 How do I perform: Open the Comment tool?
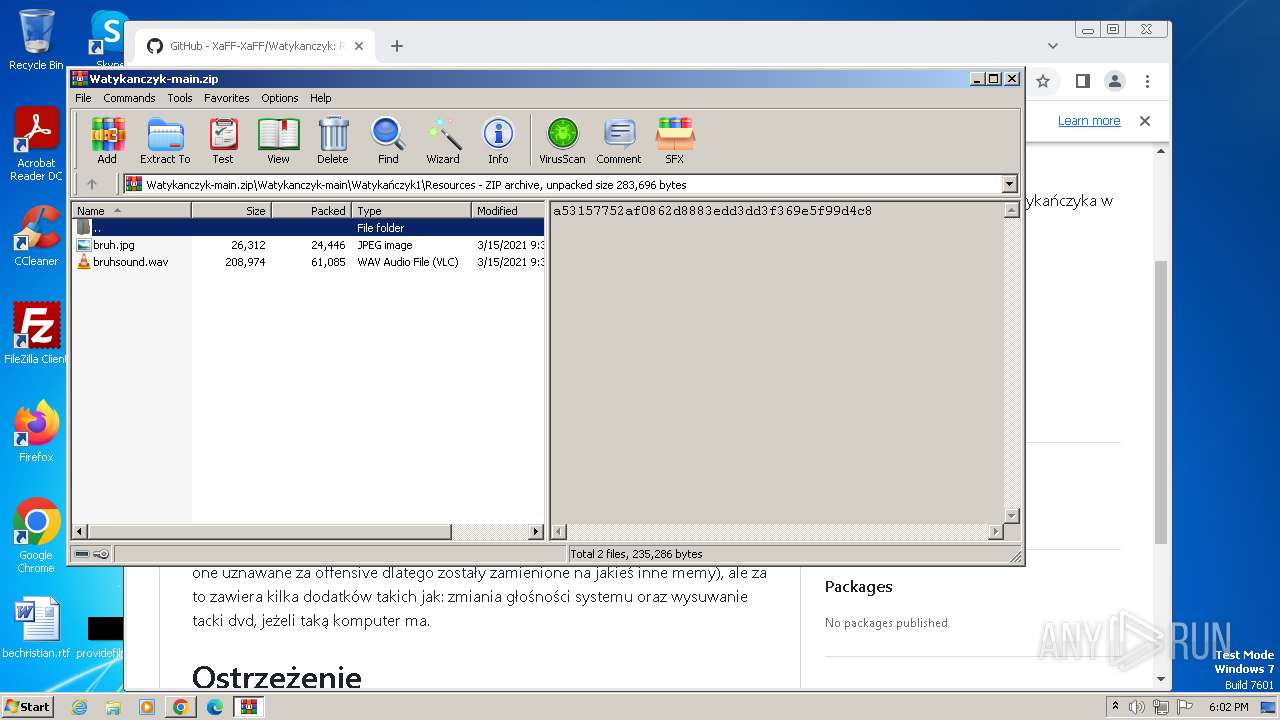(x=619, y=140)
